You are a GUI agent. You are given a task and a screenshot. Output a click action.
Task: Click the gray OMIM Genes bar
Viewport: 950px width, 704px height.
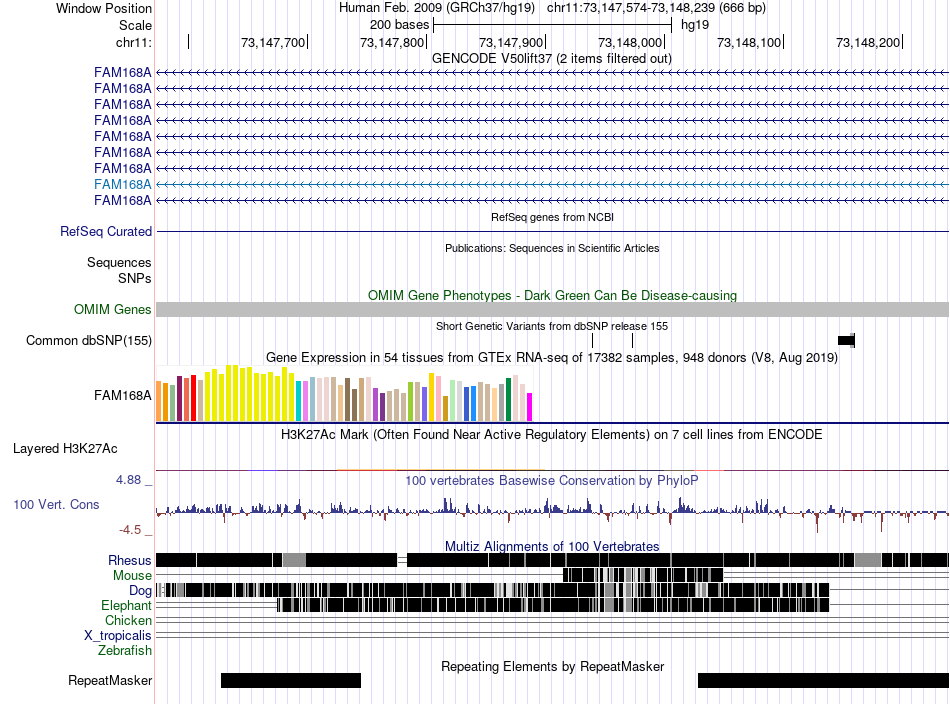pyautogui.click(x=552, y=310)
